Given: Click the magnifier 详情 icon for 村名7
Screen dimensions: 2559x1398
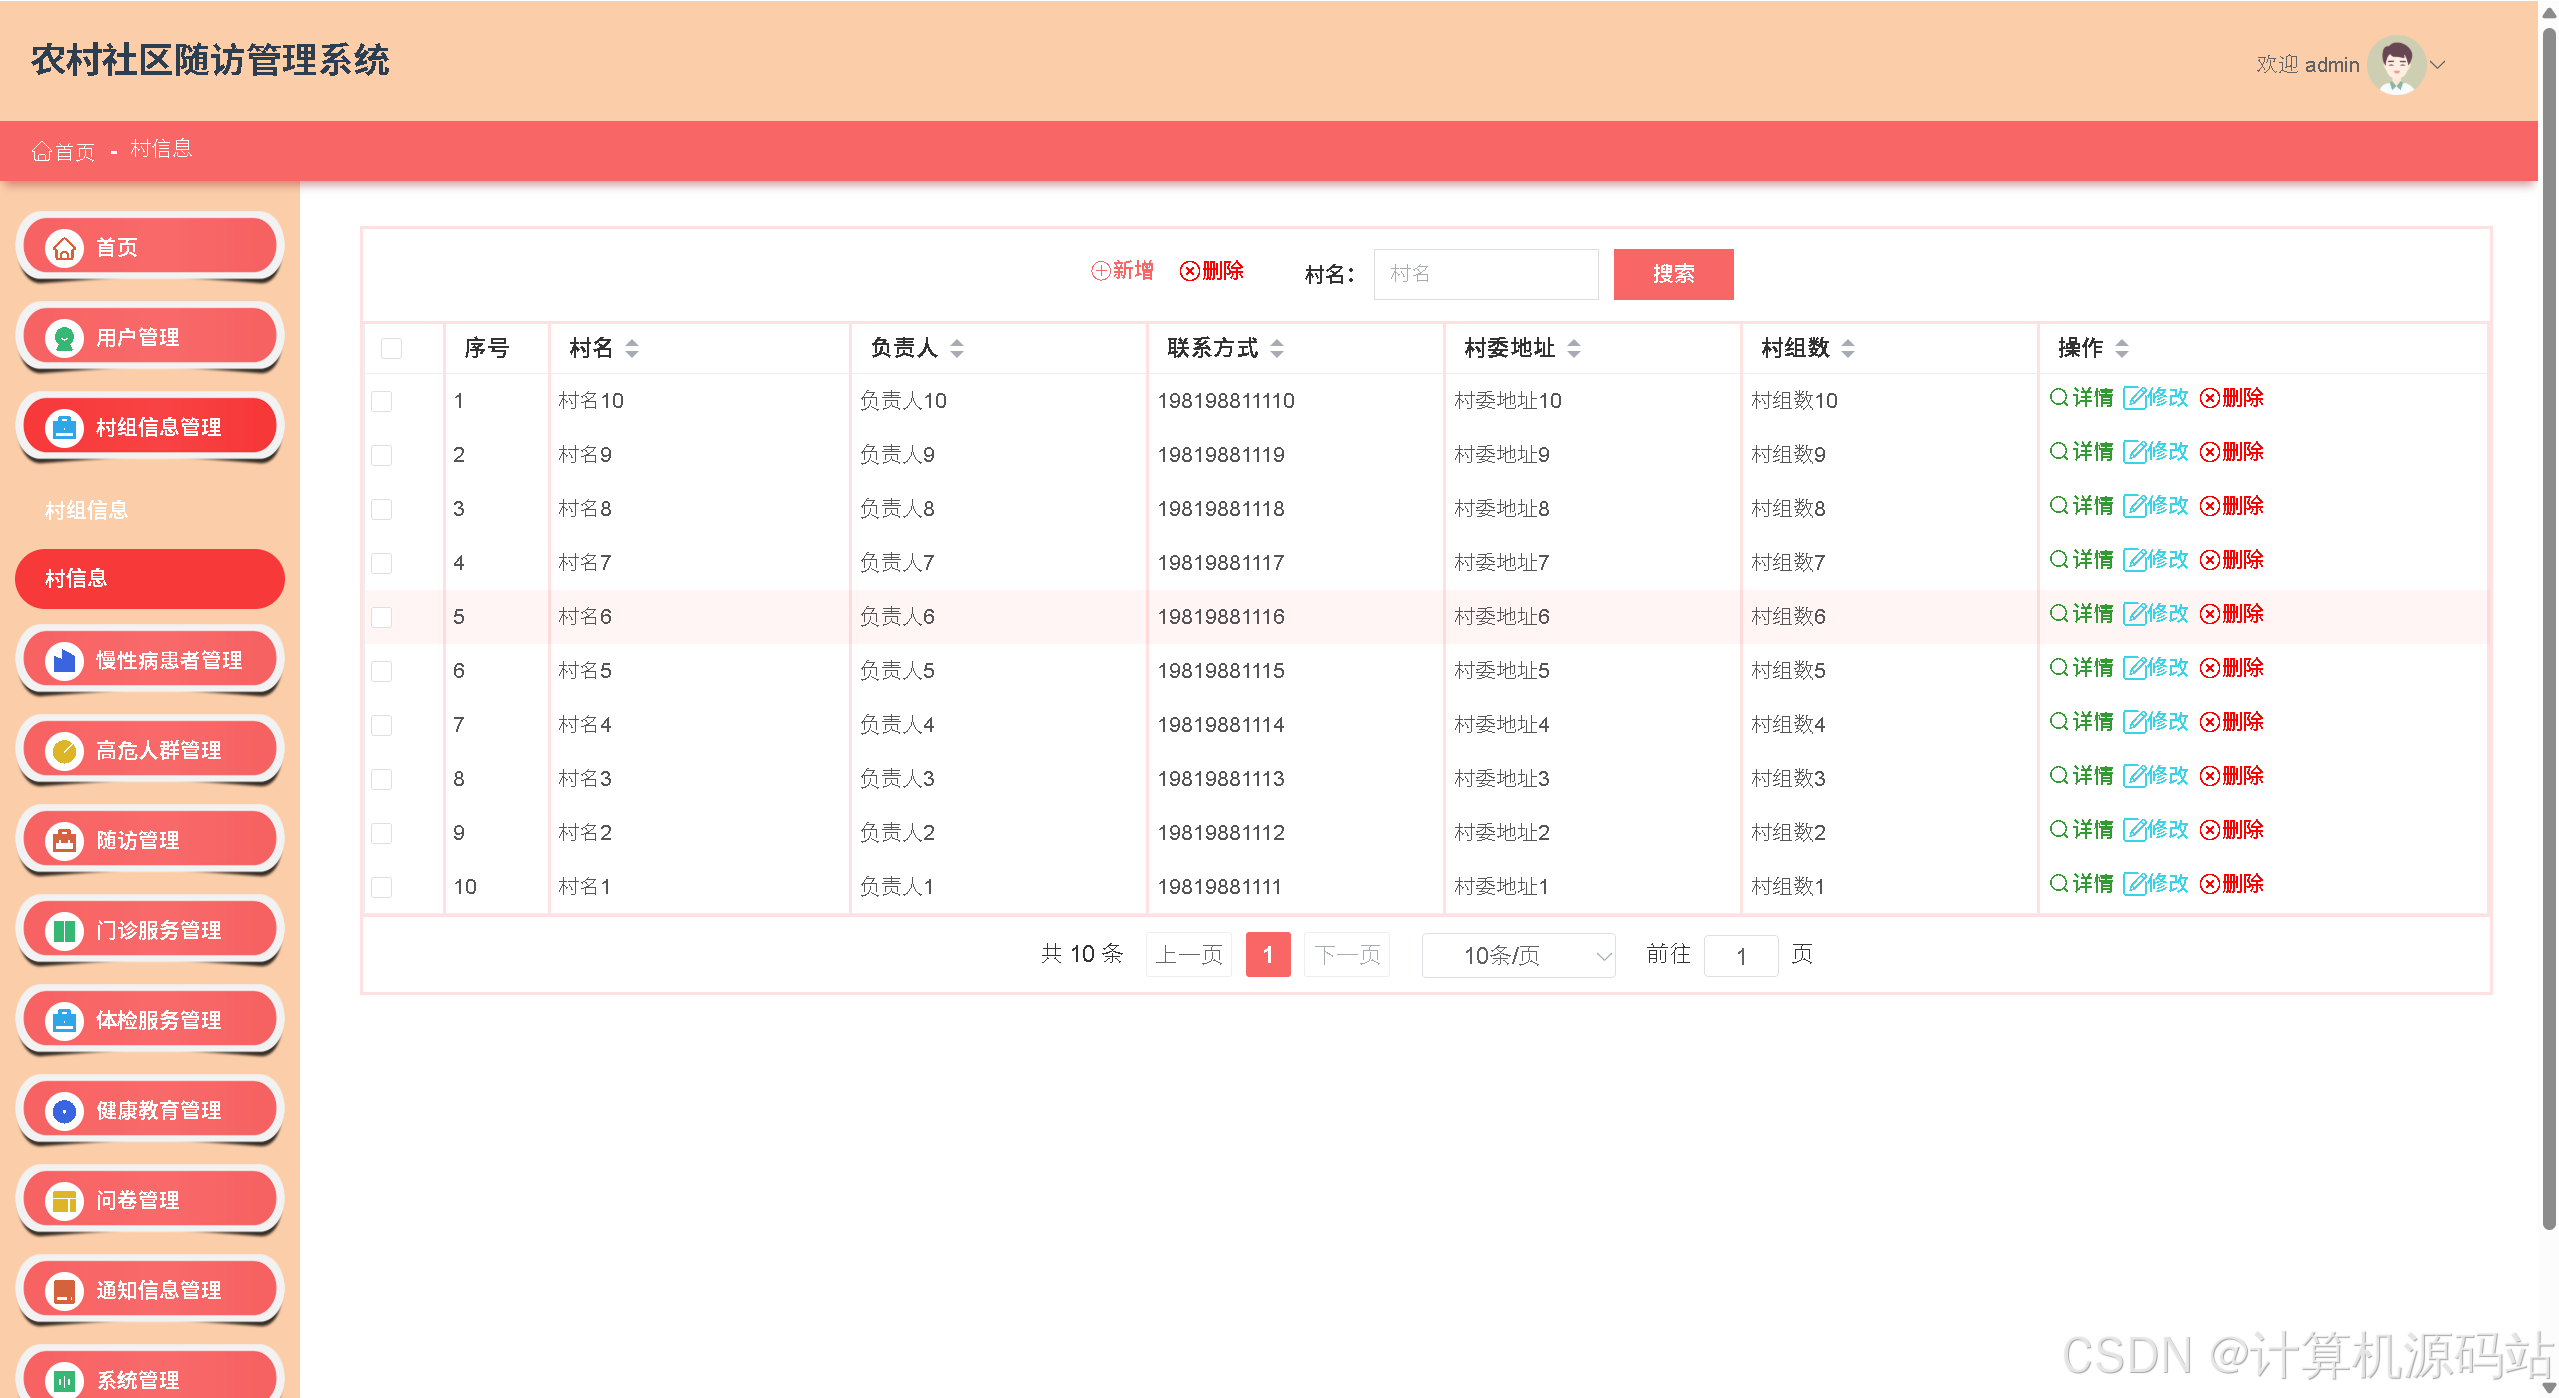Looking at the screenshot, I should [x=2059, y=559].
